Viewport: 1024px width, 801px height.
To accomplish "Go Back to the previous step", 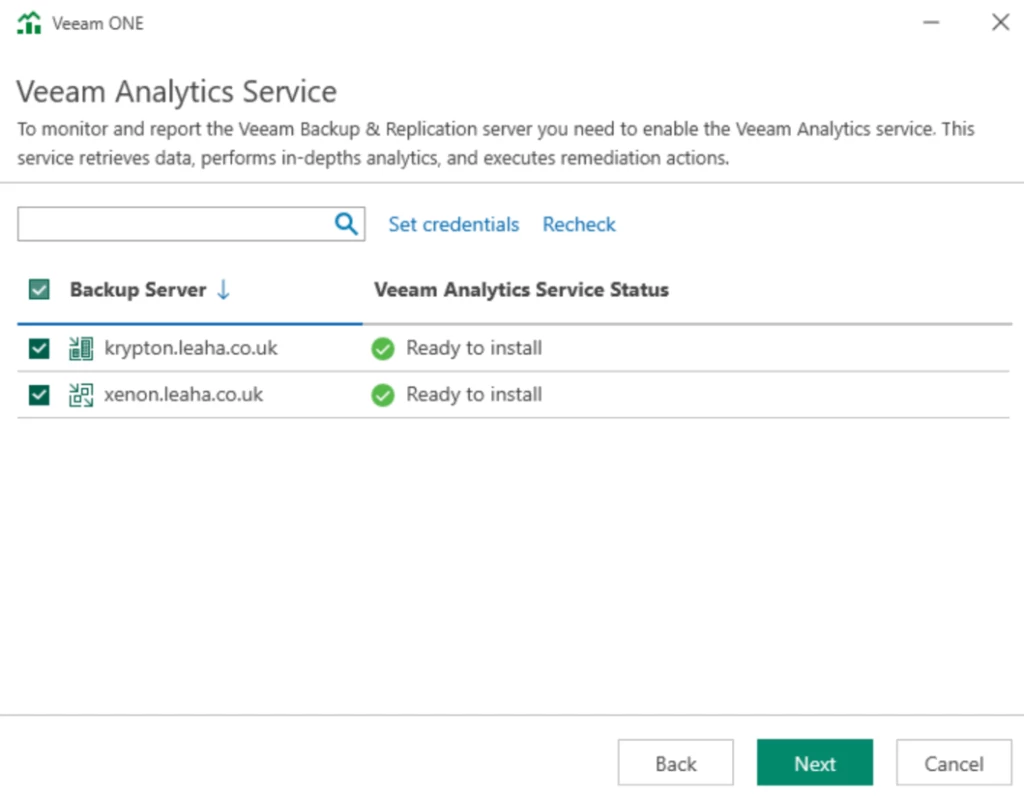I will coord(675,763).
